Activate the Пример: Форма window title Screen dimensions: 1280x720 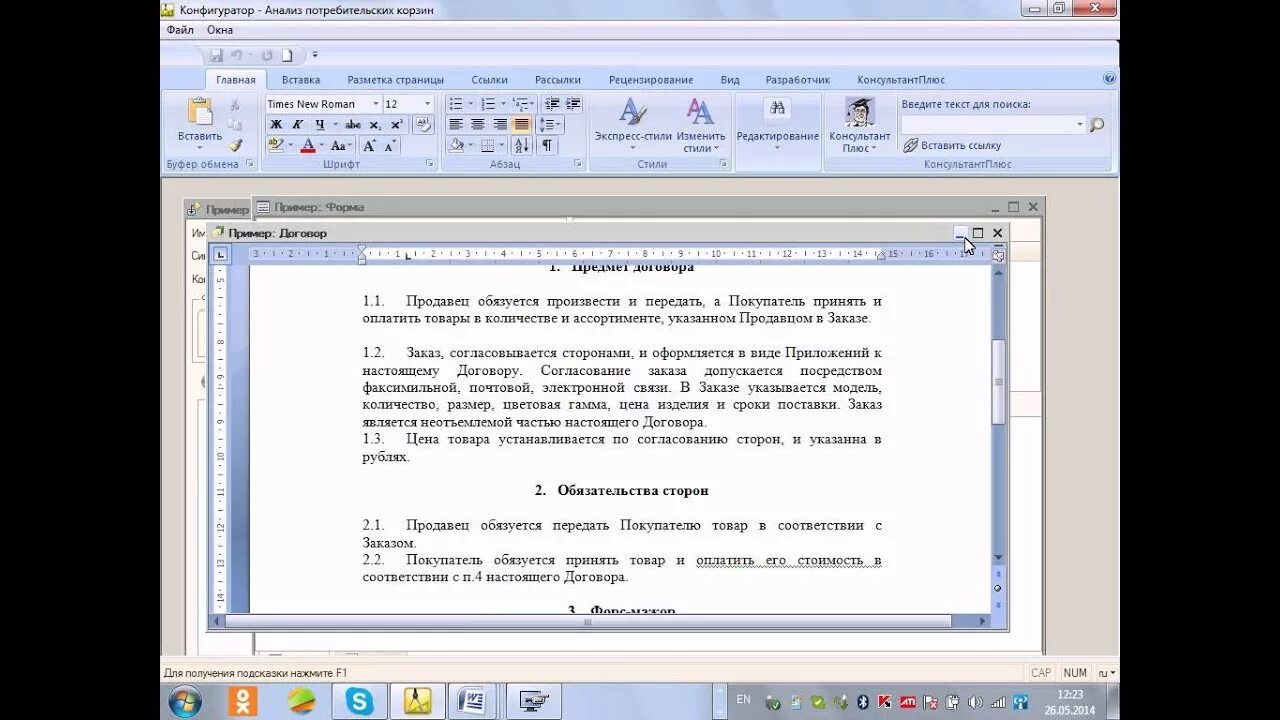coord(319,207)
